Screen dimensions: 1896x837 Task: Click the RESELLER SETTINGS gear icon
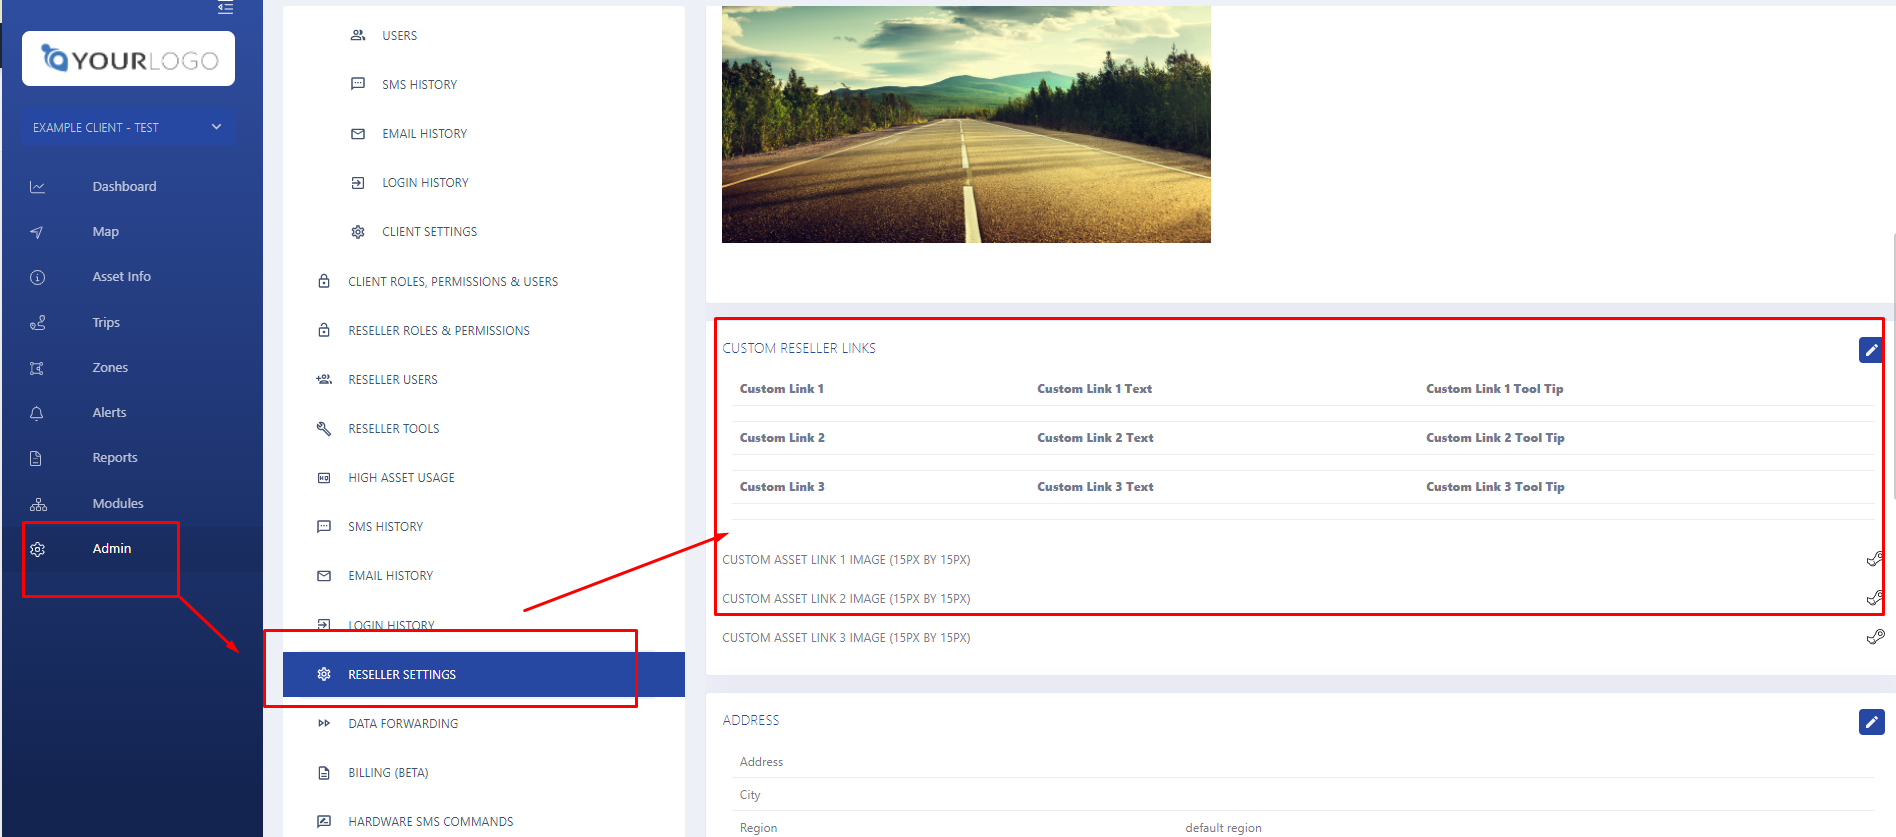coord(324,674)
